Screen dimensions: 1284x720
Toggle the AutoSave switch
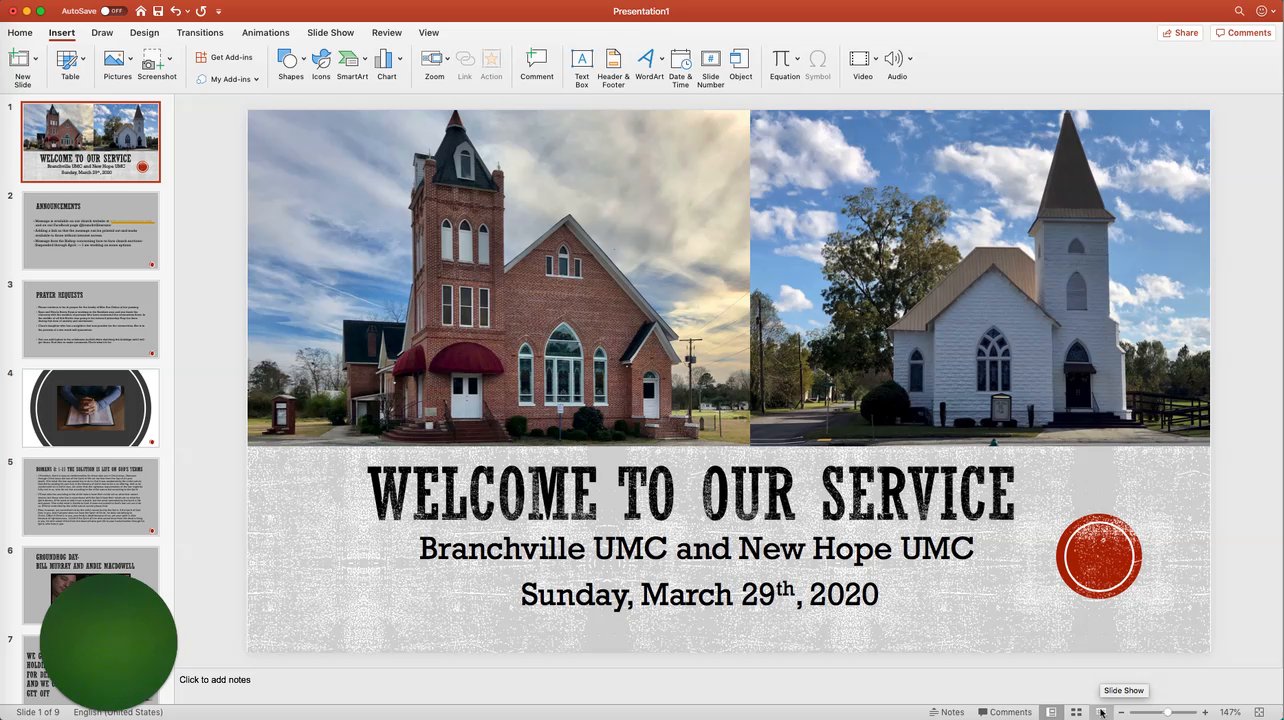click(x=112, y=11)
